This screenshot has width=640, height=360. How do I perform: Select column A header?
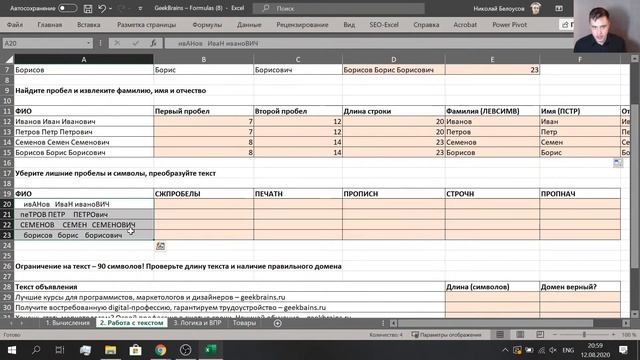click(84, 60)
